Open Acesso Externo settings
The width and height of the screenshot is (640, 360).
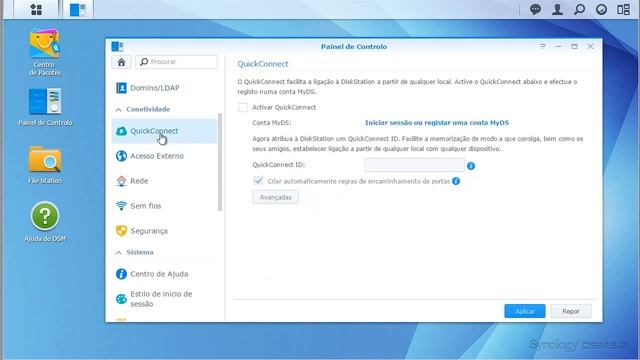[x=164, y=156]
